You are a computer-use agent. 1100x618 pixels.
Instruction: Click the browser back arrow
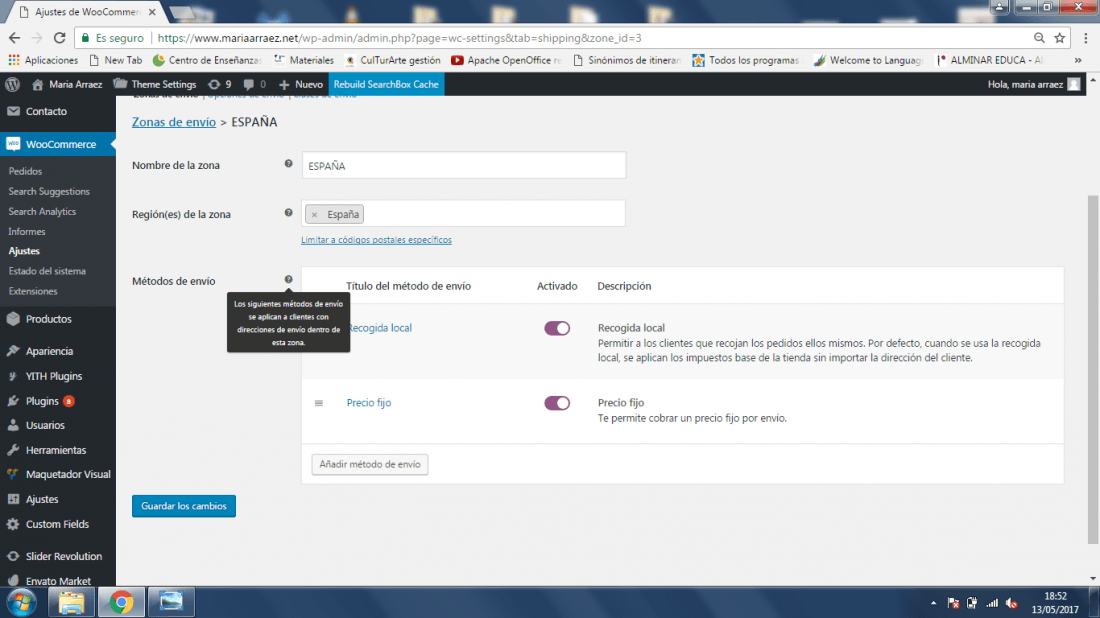14,38
